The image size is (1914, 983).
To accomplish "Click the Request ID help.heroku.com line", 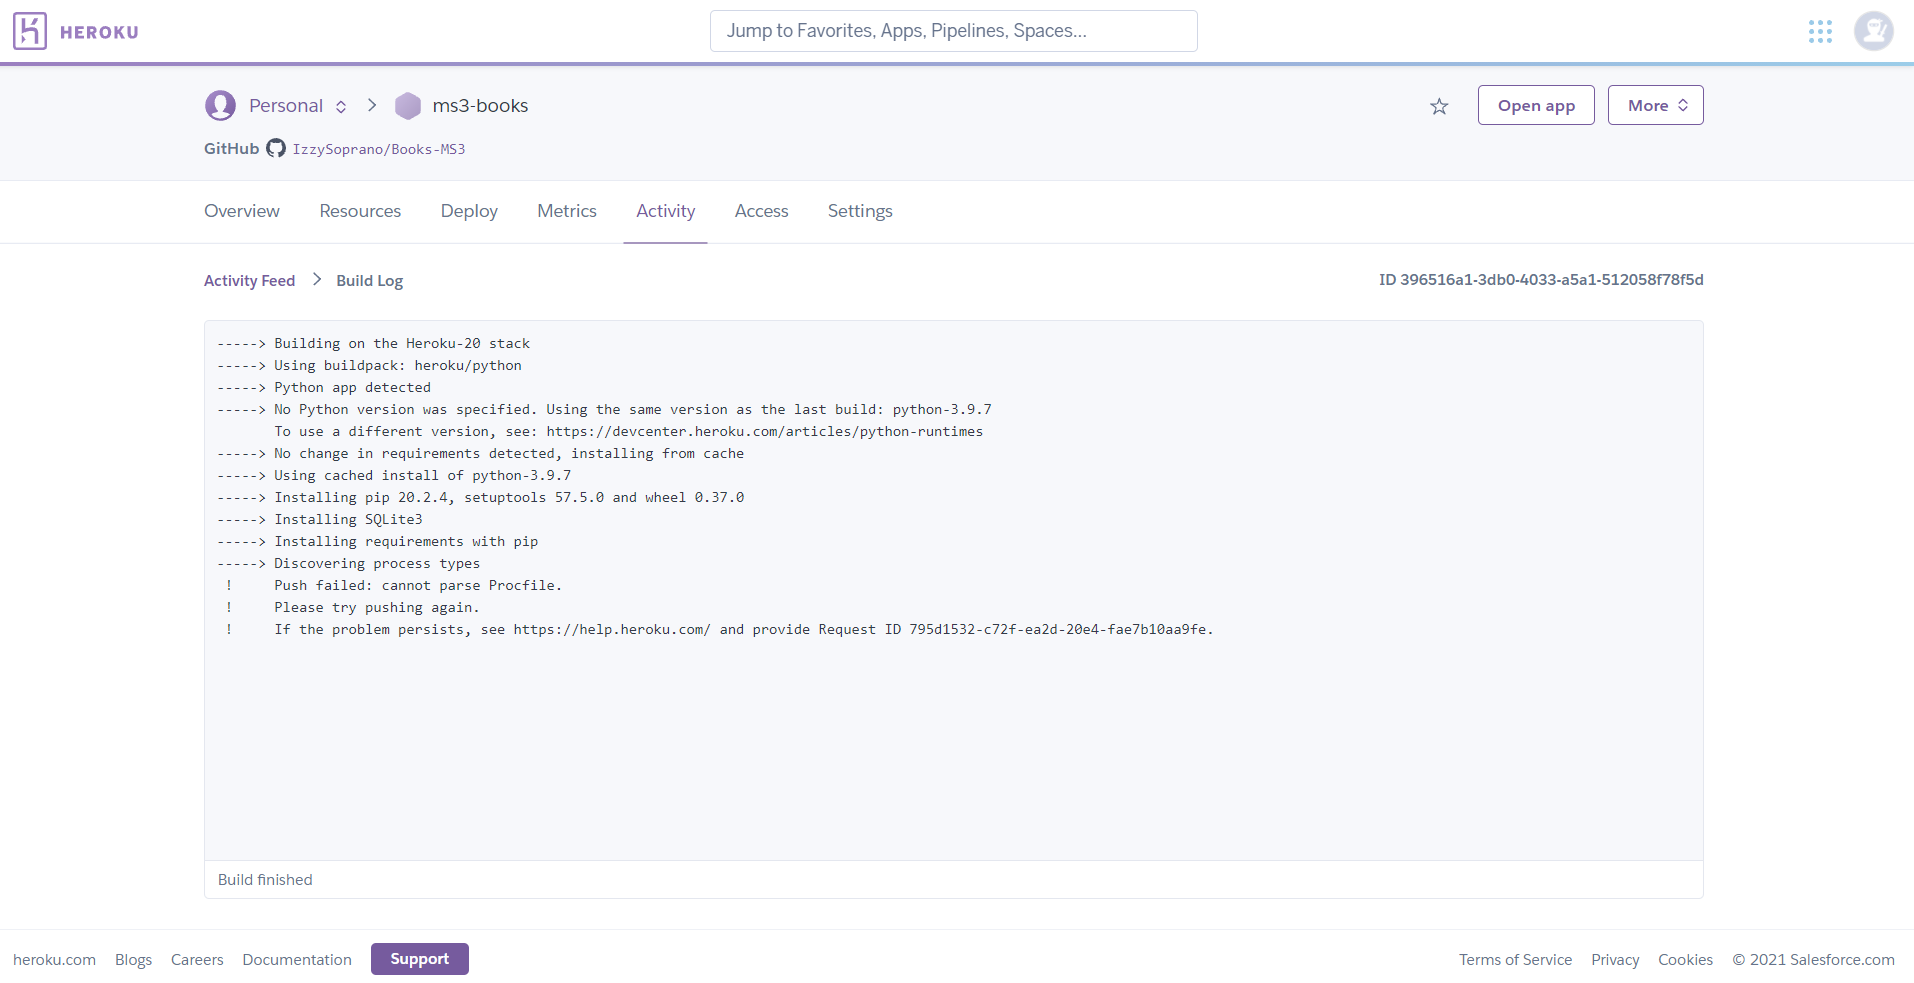I will coord(744,630).
